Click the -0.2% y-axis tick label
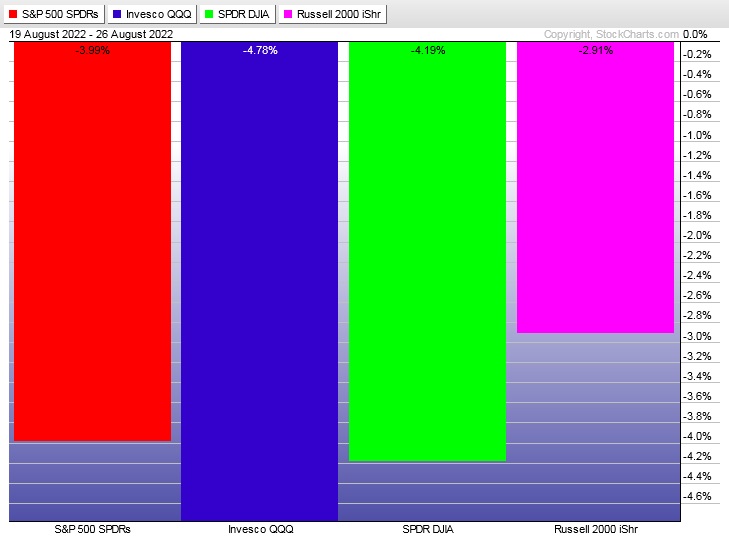The width and height of the screenshot is (729, 548). coord(697,54)
